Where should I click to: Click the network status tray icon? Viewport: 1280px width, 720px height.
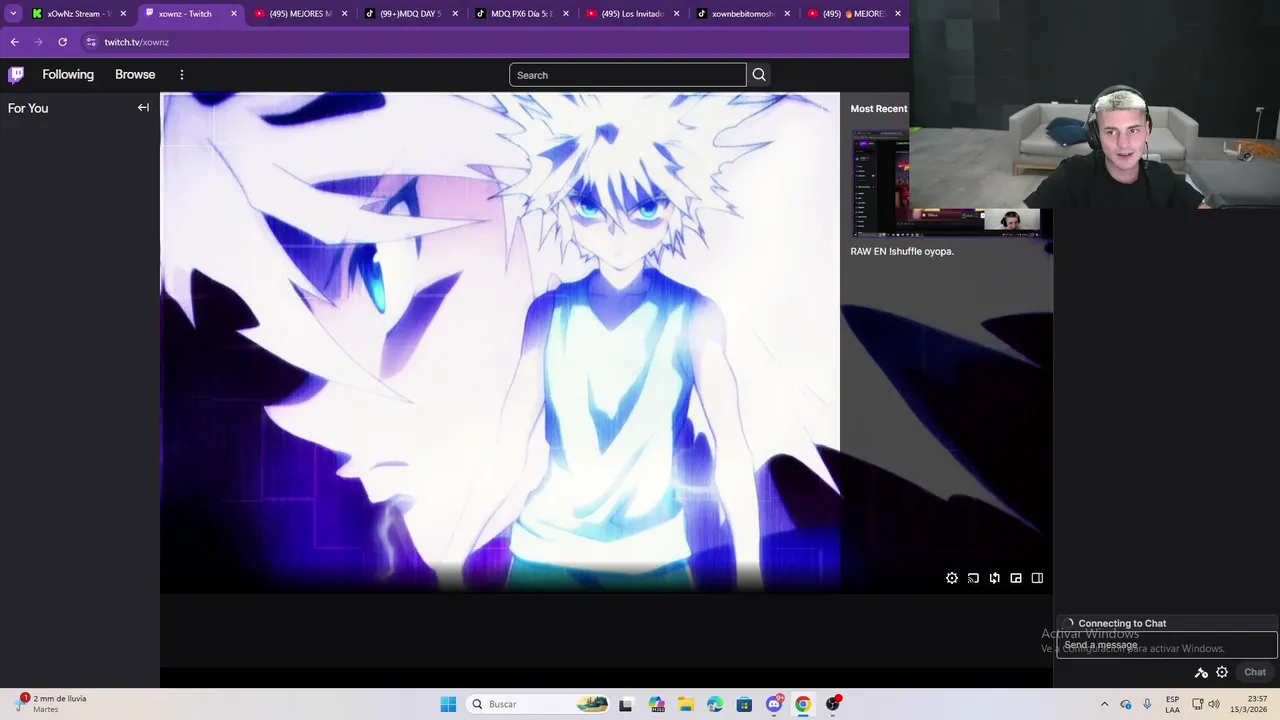coord(1198,704)
